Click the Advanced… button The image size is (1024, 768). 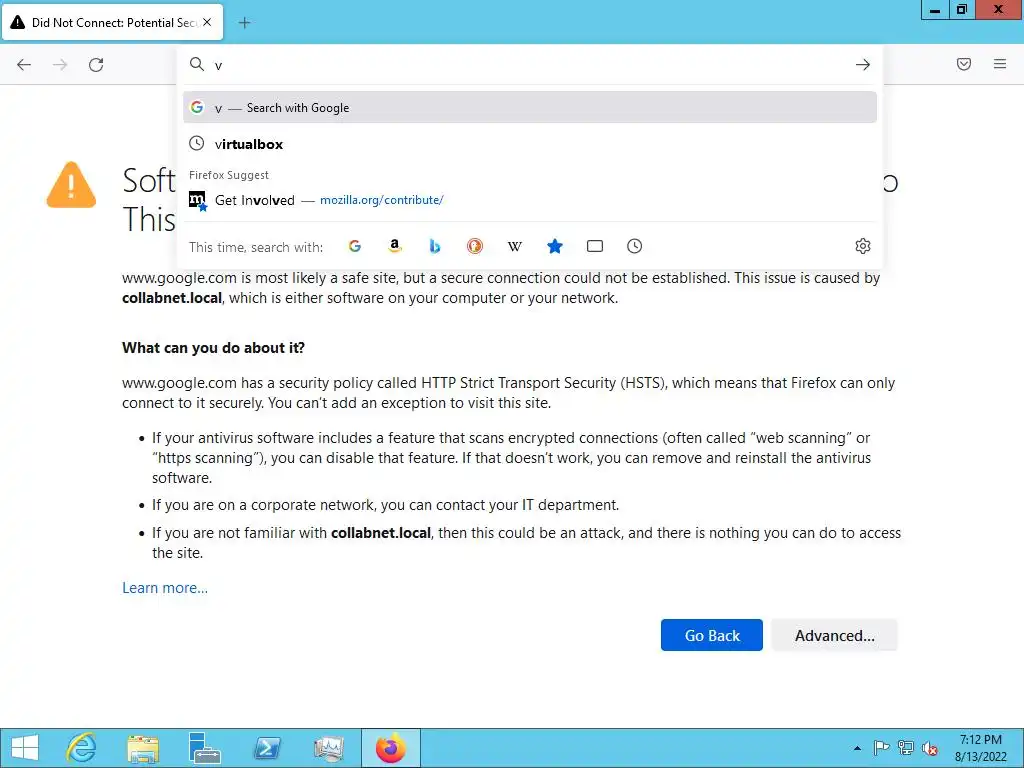(834, 635)
